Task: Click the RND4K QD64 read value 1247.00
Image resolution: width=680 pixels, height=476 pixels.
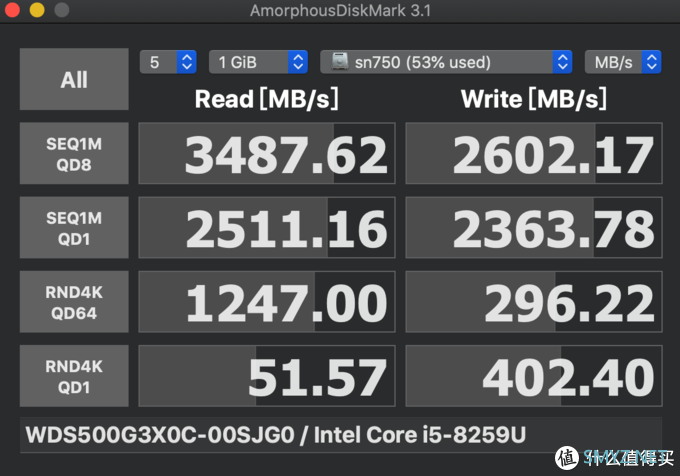Action: 267,302
